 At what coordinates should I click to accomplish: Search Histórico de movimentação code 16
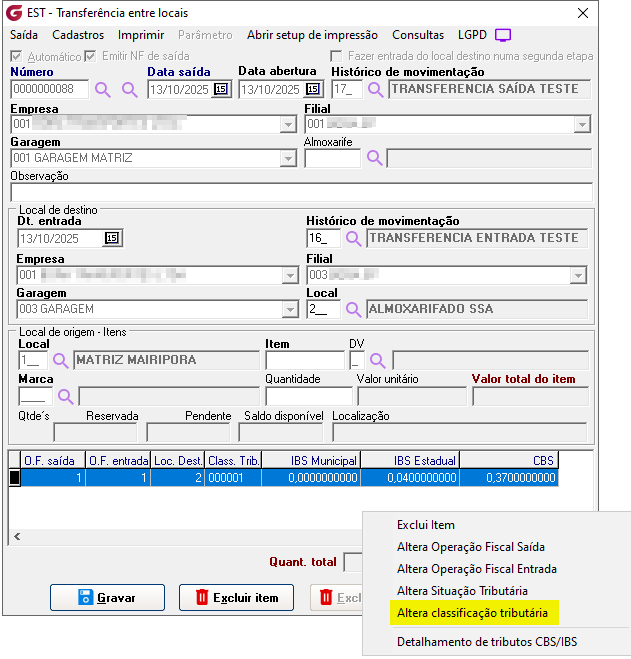(x=353, y=238)
